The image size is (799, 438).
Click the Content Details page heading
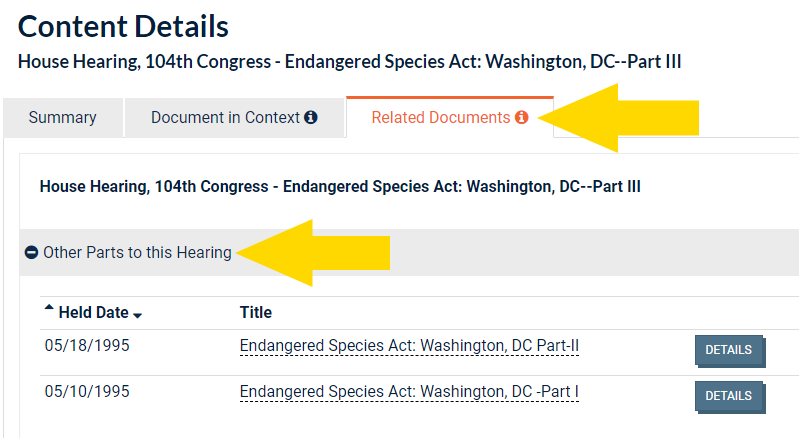pos(123,27)
